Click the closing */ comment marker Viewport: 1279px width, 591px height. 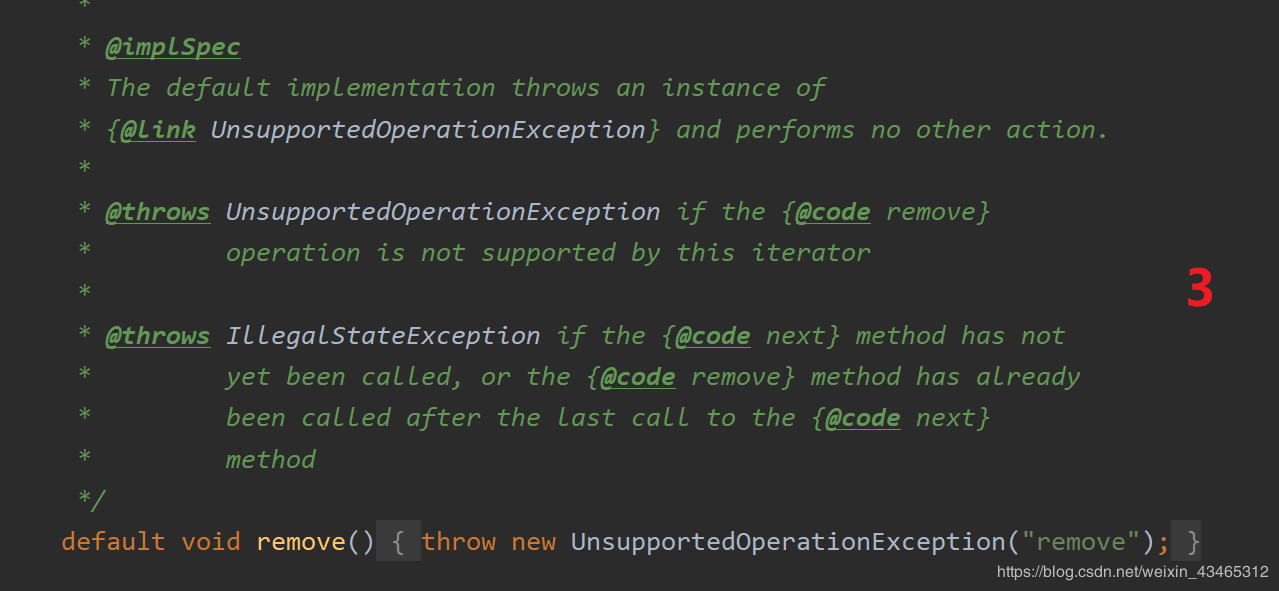[x=91, y=499]
